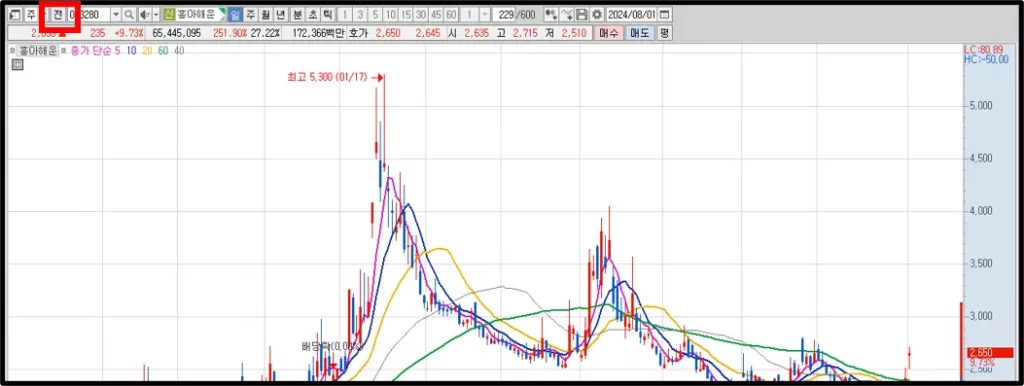Choose the 30 interval button

(x=421, y=14)
